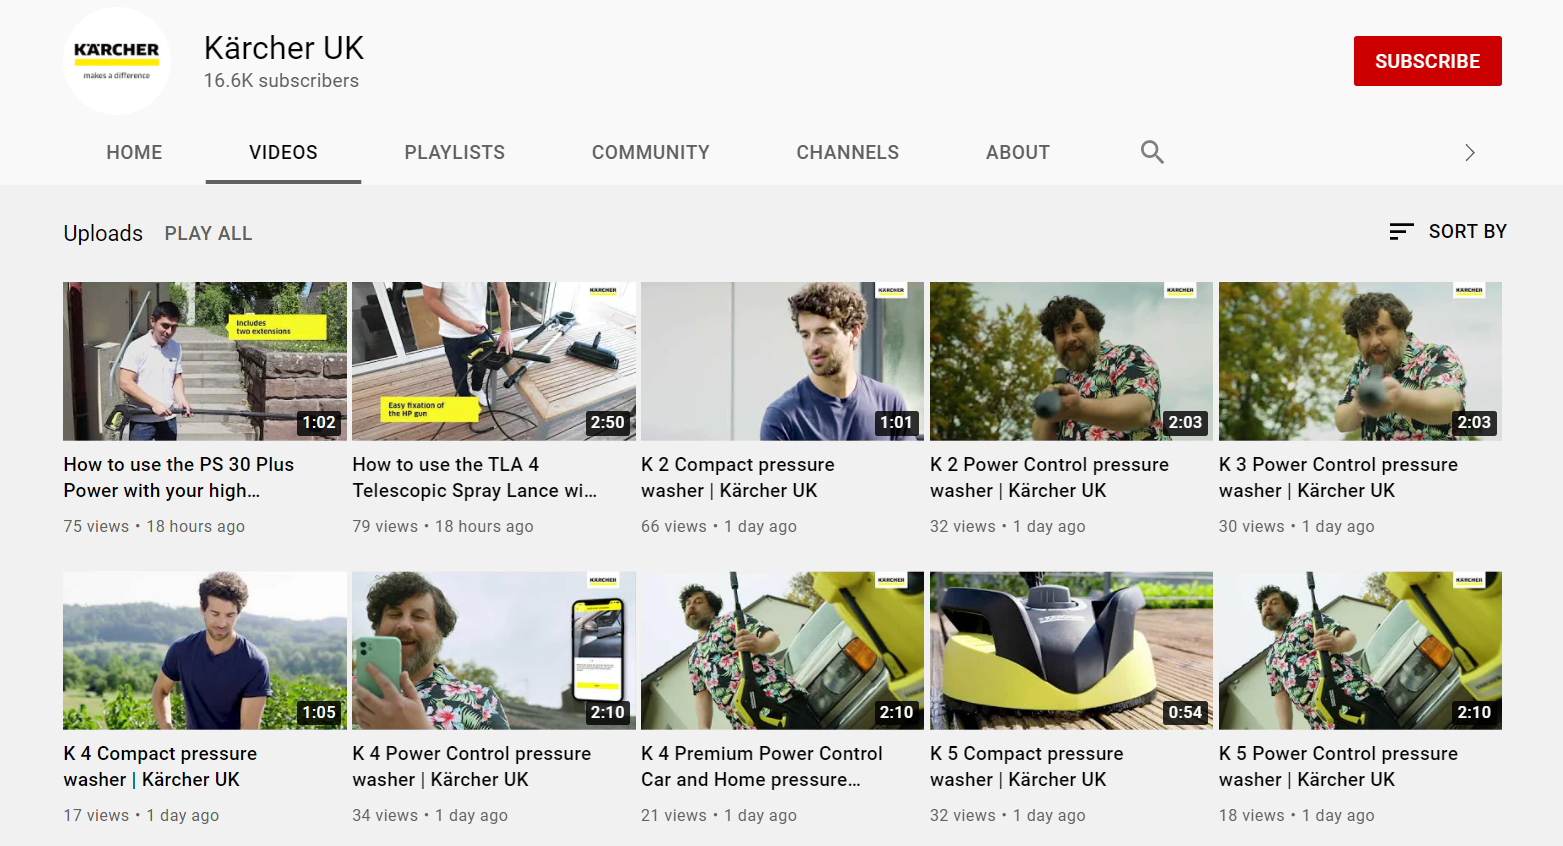The image size is (1563, 846).
Task: Open K 4 Power Control pressure washer title
Action: [471, 767]
